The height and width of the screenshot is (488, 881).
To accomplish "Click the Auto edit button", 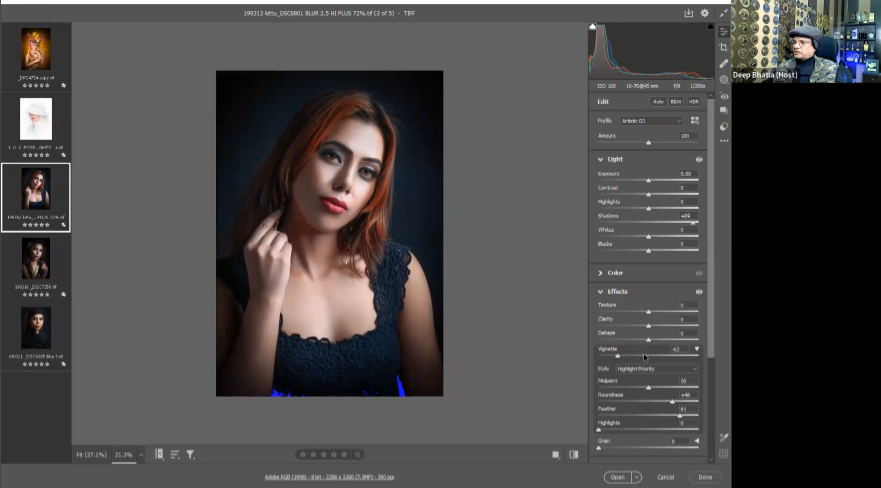I will [x=658, y=102].
